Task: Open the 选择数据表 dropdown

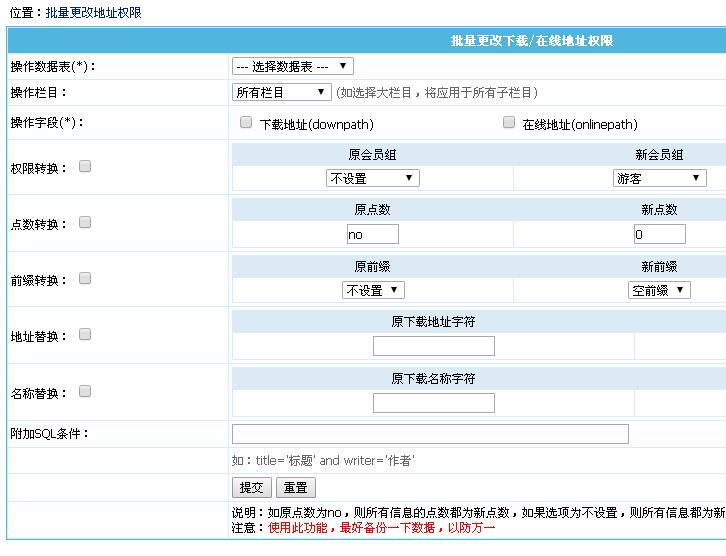Action: [293, 66]
